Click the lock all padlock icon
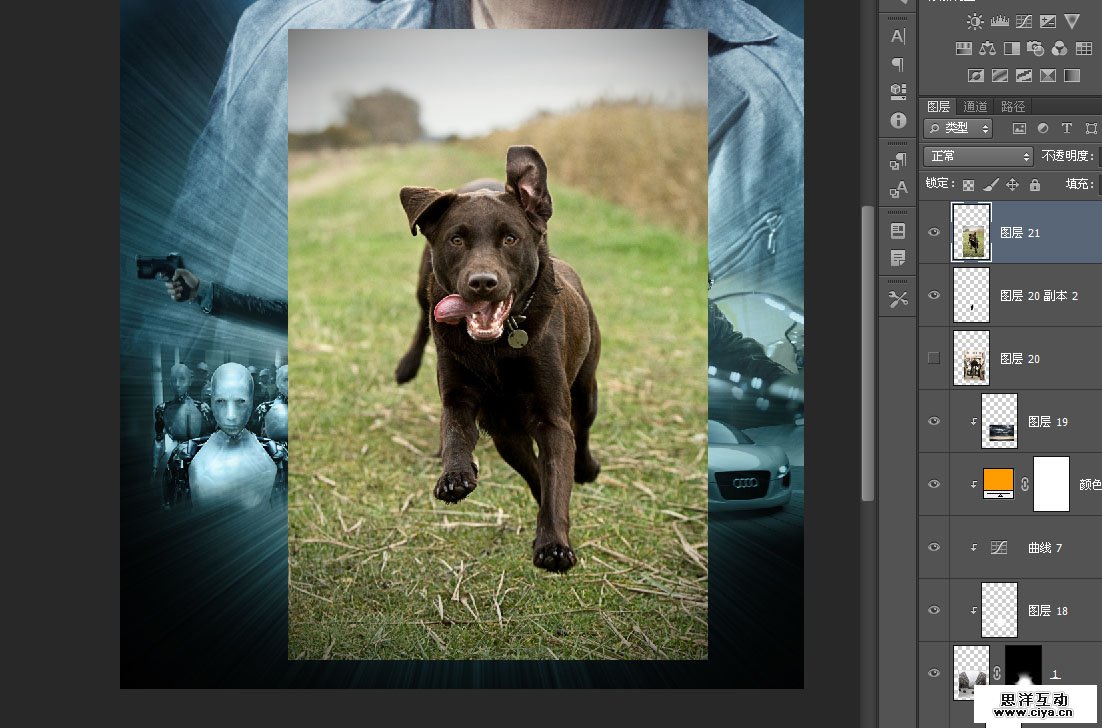Screen dimensions: 1102x728 pos(1035,185)
